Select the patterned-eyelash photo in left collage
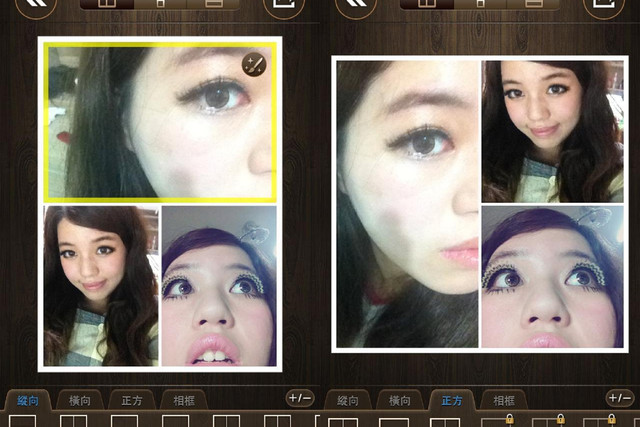The width and height of the screenshot is (640, 427). click(x=219, y=286)
